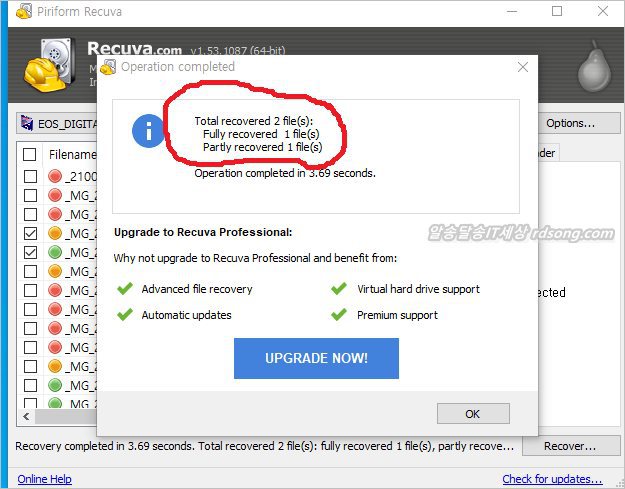This screenshot has width=625, height=489.
Task: Click the Recover... button
Action: pyautogui.click(x=570, y=446)
